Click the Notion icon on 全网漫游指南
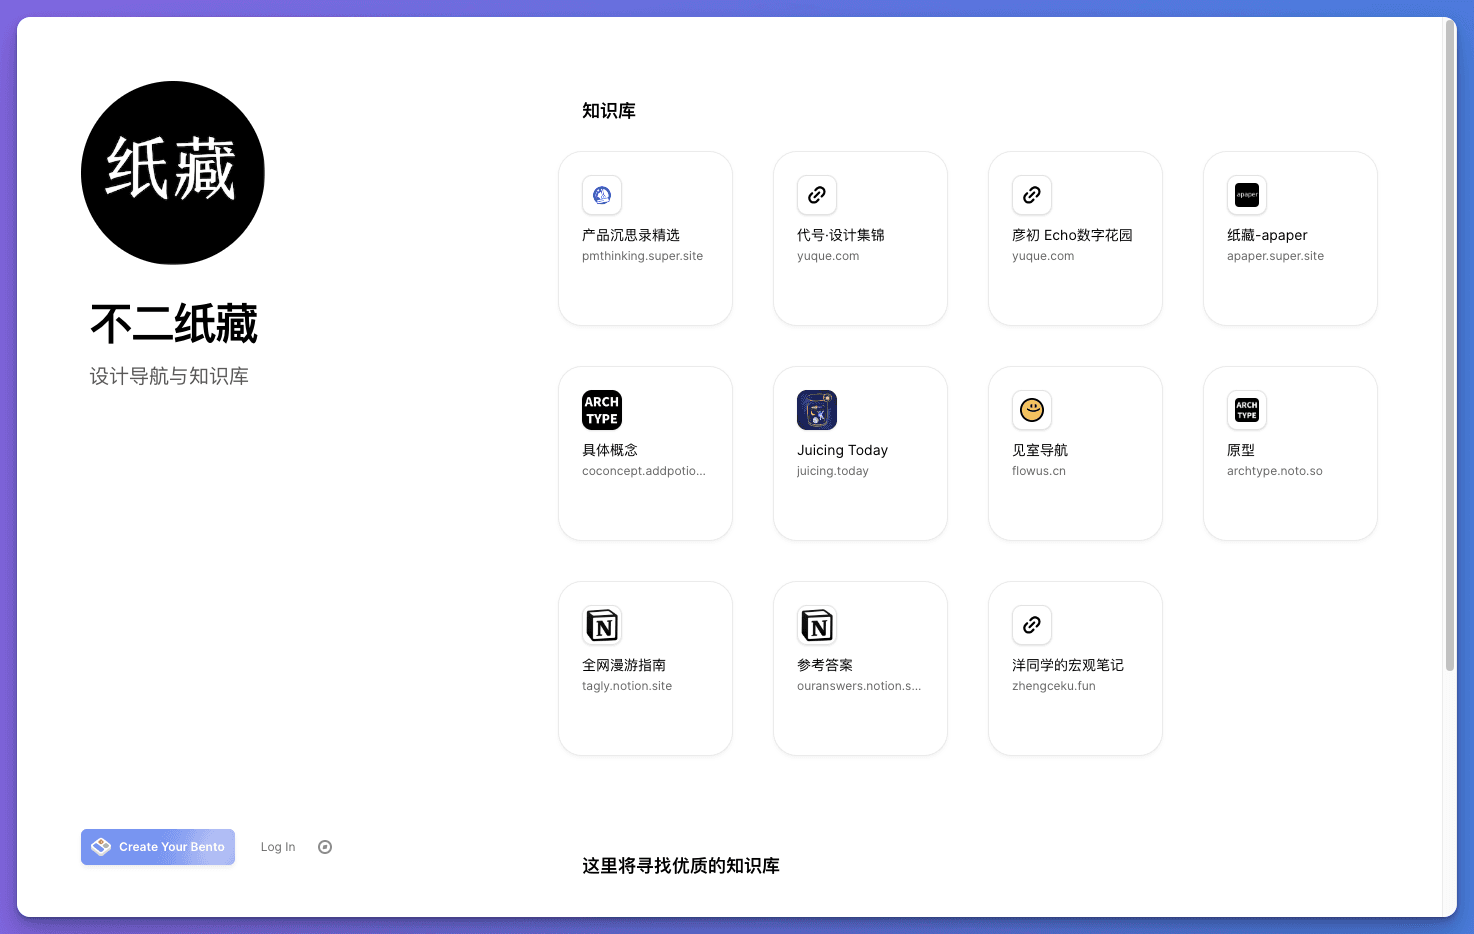 pyautogui.click(x=602, y=625)
